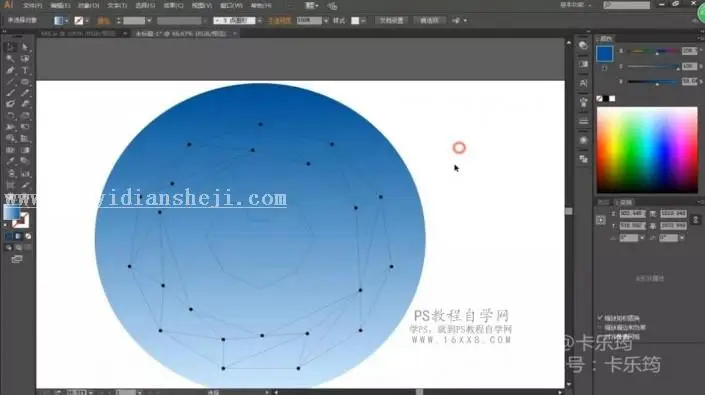
Task: Select the Rotate tool
Action: [x=11, y=116]
